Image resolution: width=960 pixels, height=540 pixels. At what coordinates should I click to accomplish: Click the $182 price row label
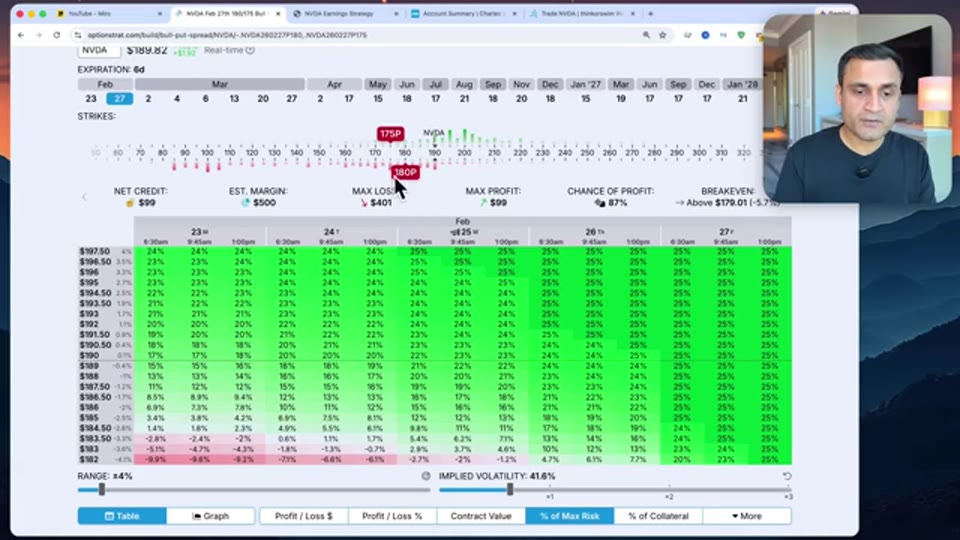tap(89, 459)
